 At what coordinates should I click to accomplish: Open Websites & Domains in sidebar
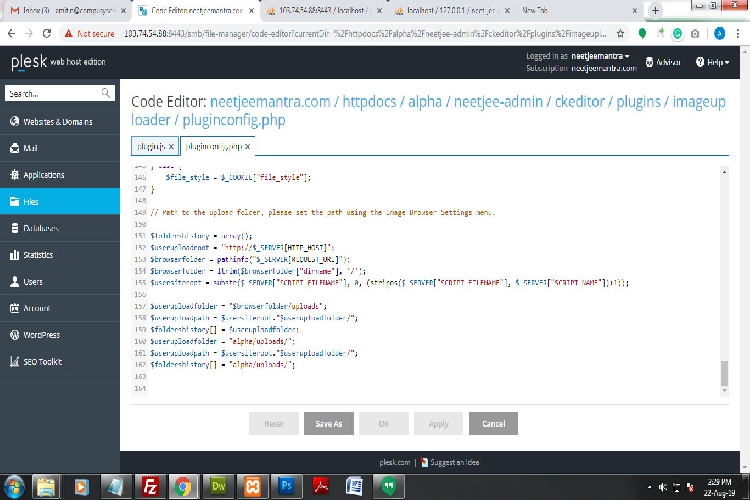tap(60, 122)
